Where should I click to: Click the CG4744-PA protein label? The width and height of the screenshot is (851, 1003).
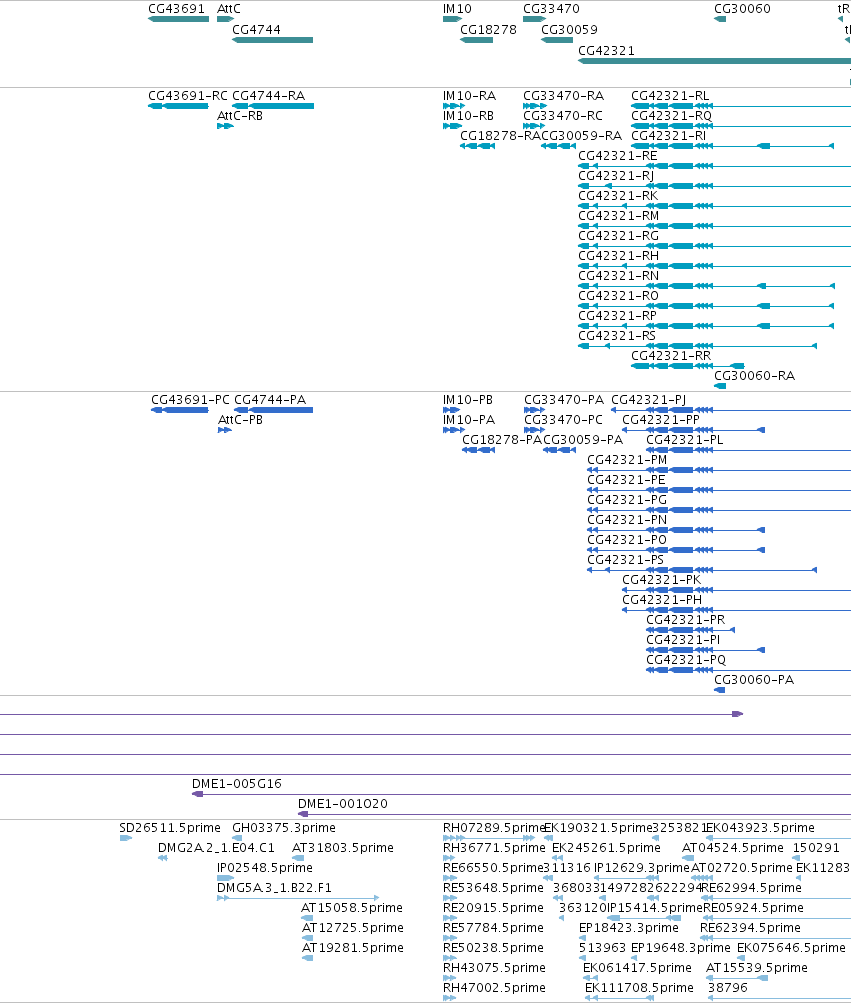270,400
